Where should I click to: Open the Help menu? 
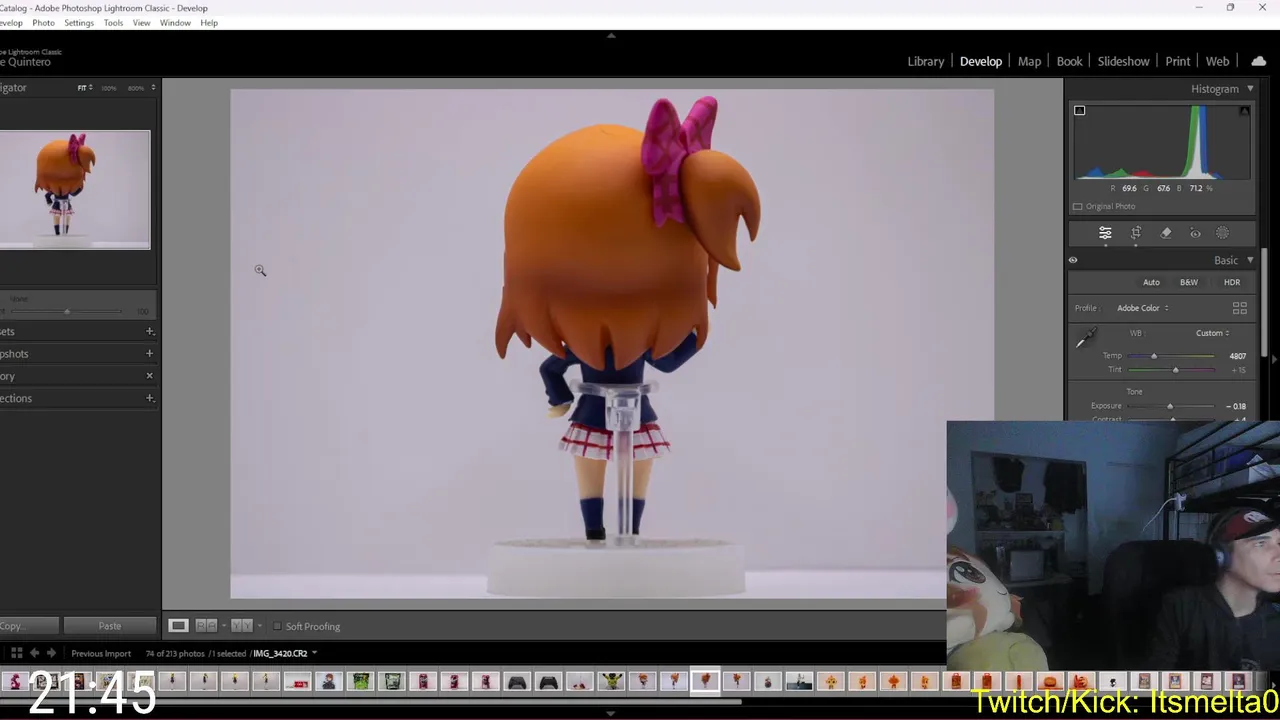click(x=209, y=22)
